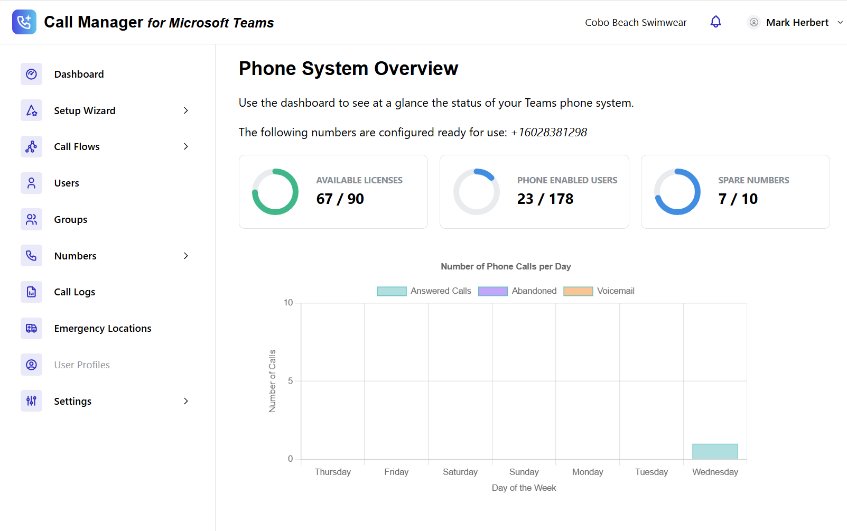Click the Wednesday answered calls bar
The image size is (847, 531).
click(x=714, y=452)
